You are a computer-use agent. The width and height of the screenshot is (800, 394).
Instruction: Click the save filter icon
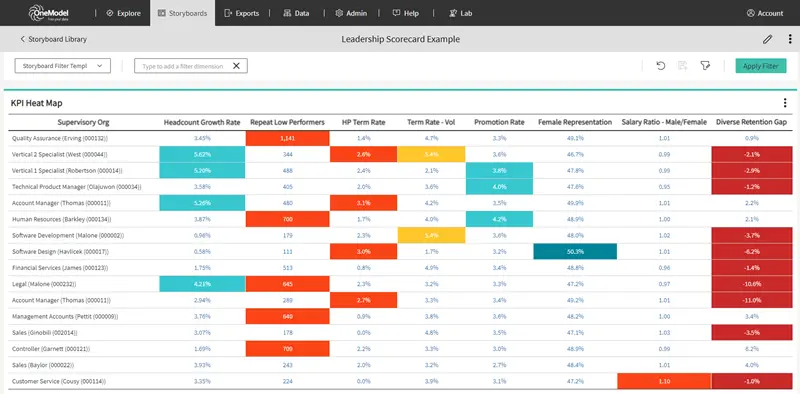coord(683,66)
